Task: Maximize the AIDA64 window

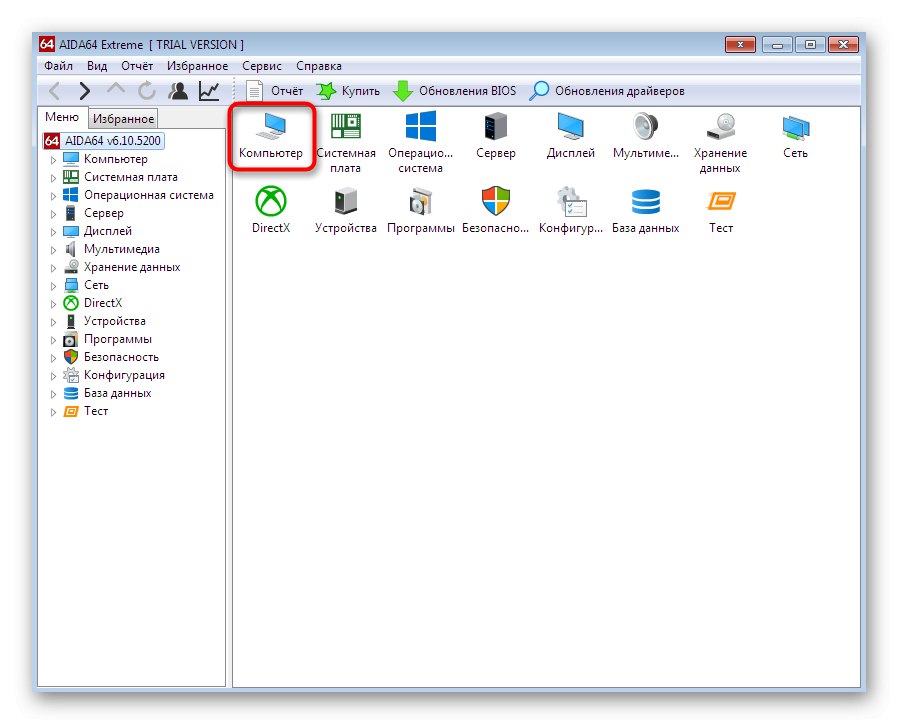Action: pos(810,45)
